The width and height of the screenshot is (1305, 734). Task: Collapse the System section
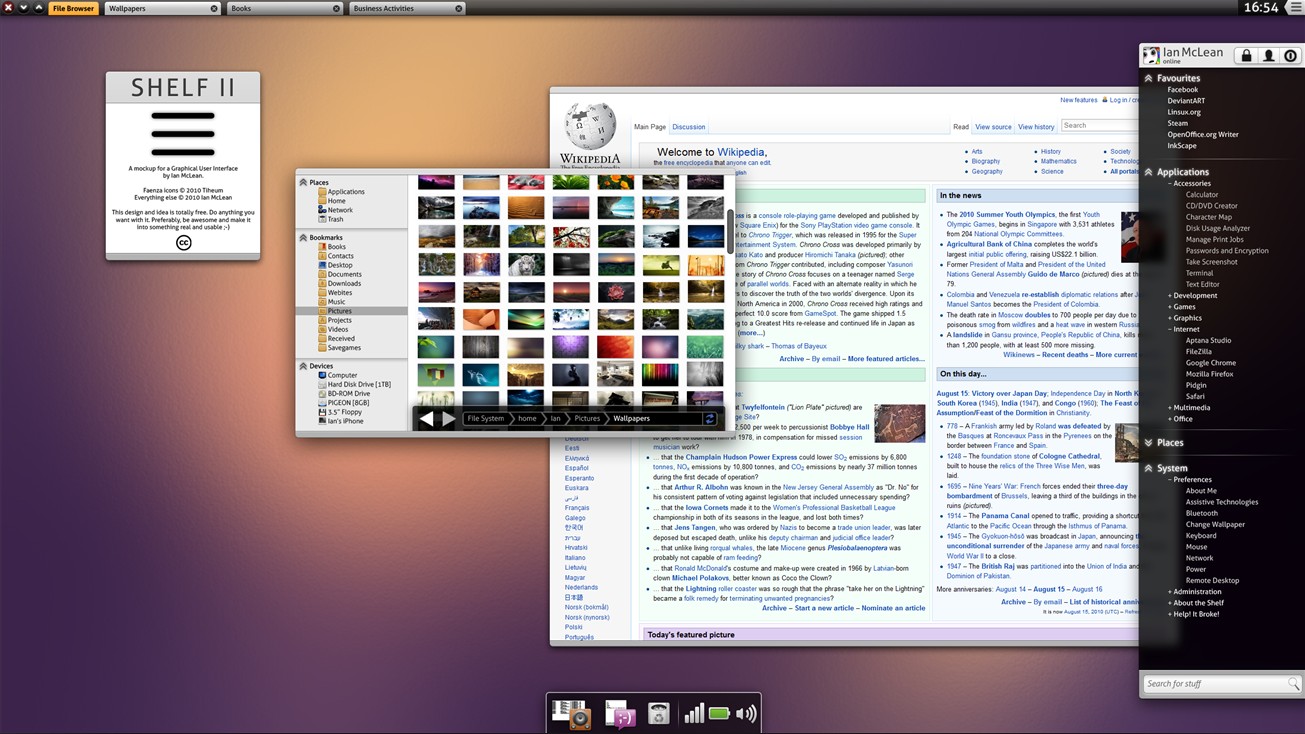point(1149,468)
